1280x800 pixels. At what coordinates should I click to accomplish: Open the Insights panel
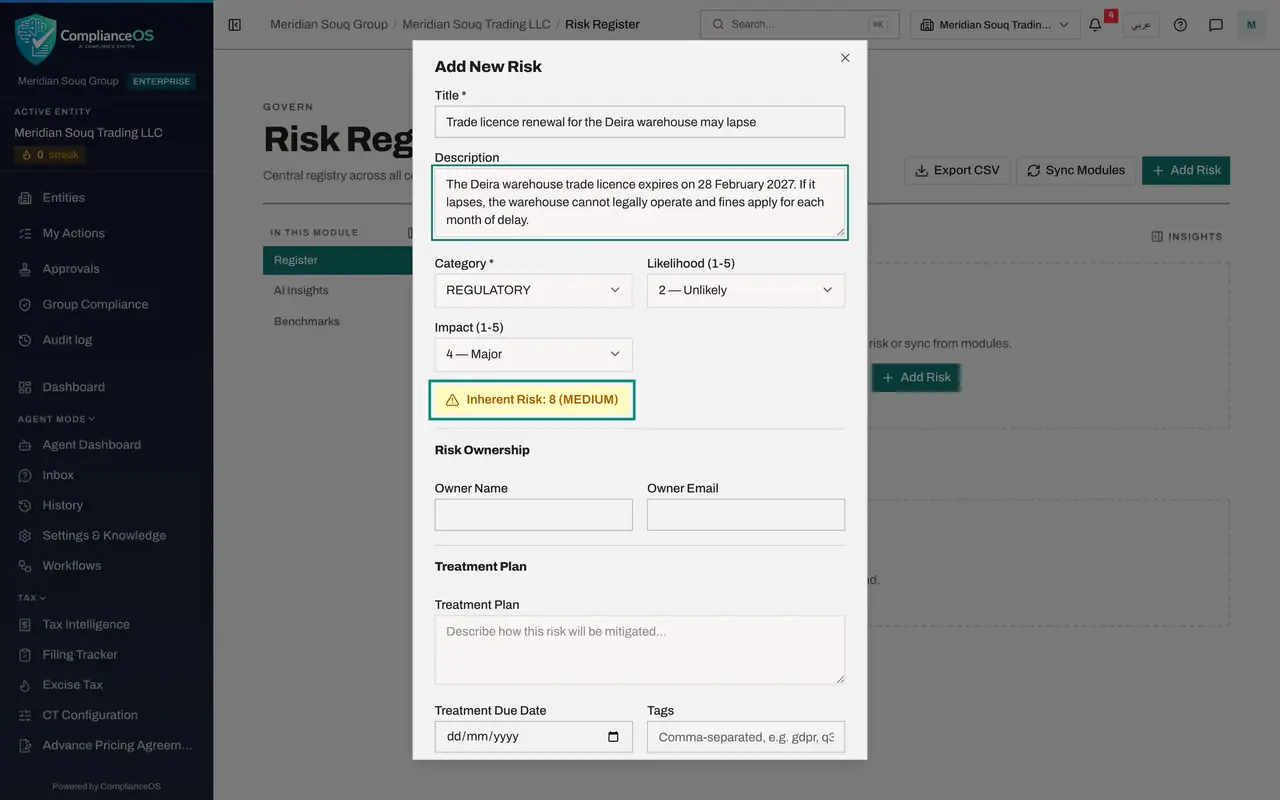pos(1186,237)
